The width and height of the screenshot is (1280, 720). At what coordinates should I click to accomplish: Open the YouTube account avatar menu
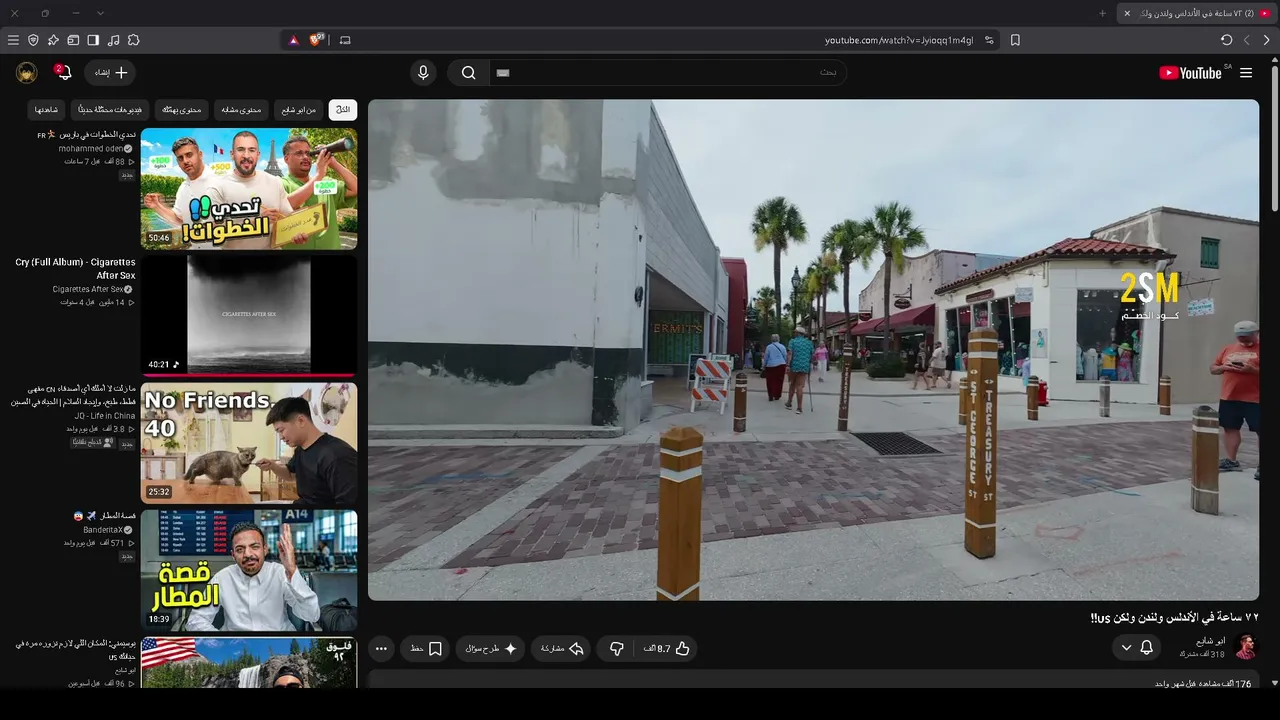coord(27,72)
